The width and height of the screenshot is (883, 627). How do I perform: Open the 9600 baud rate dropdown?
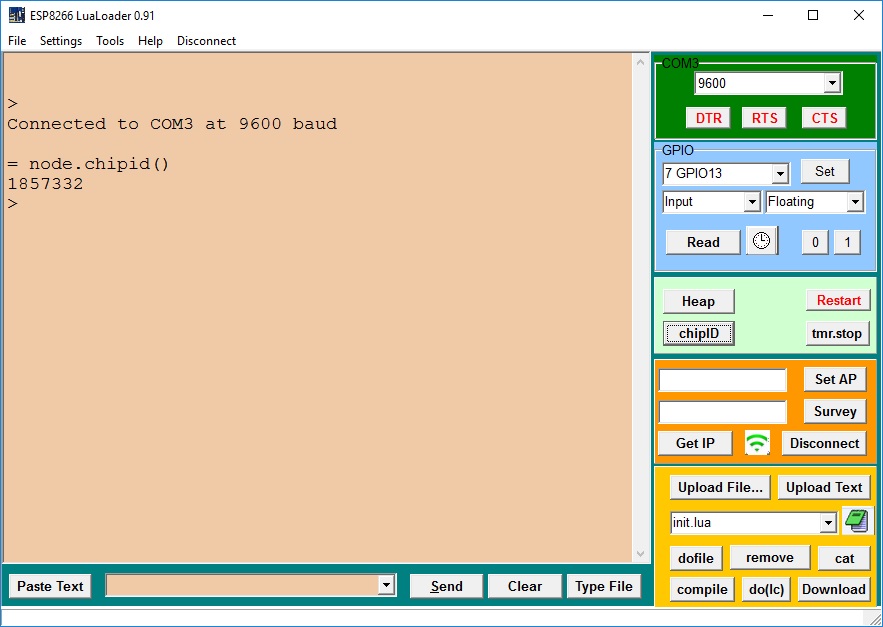click(832, 83)
